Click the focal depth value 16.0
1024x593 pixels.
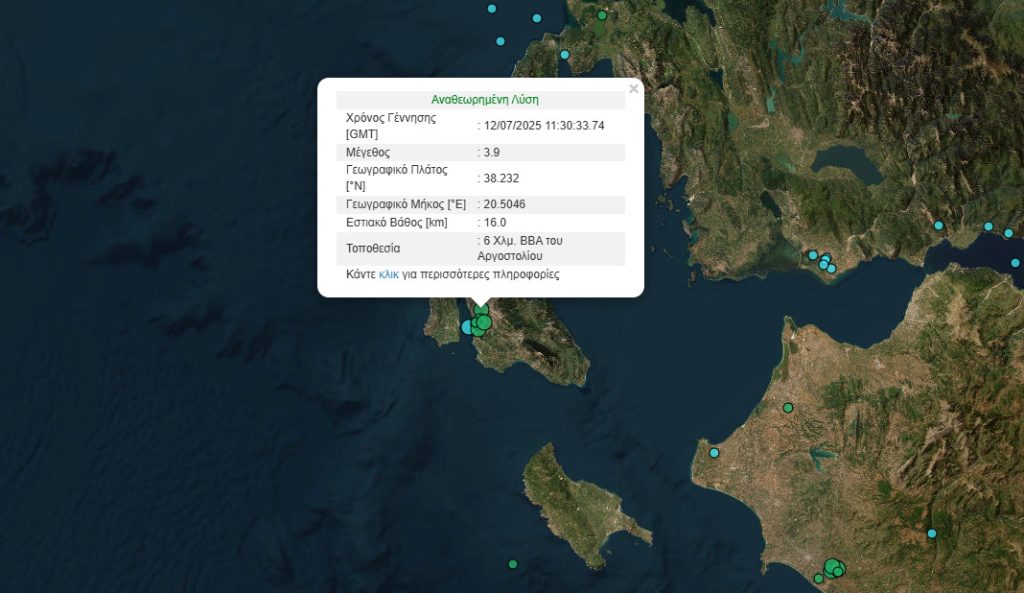(495, 222)
